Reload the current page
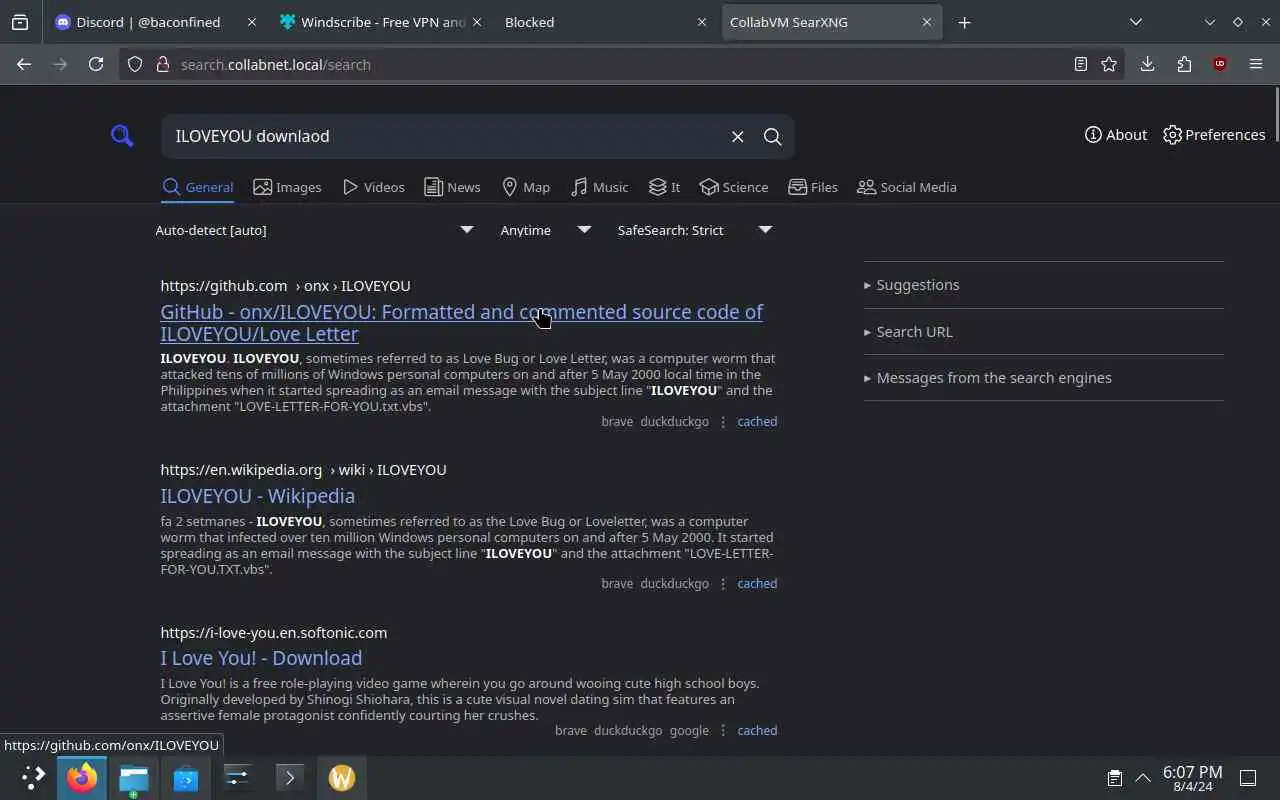Viewport: 1280px width, 800px height. (96, 64)
